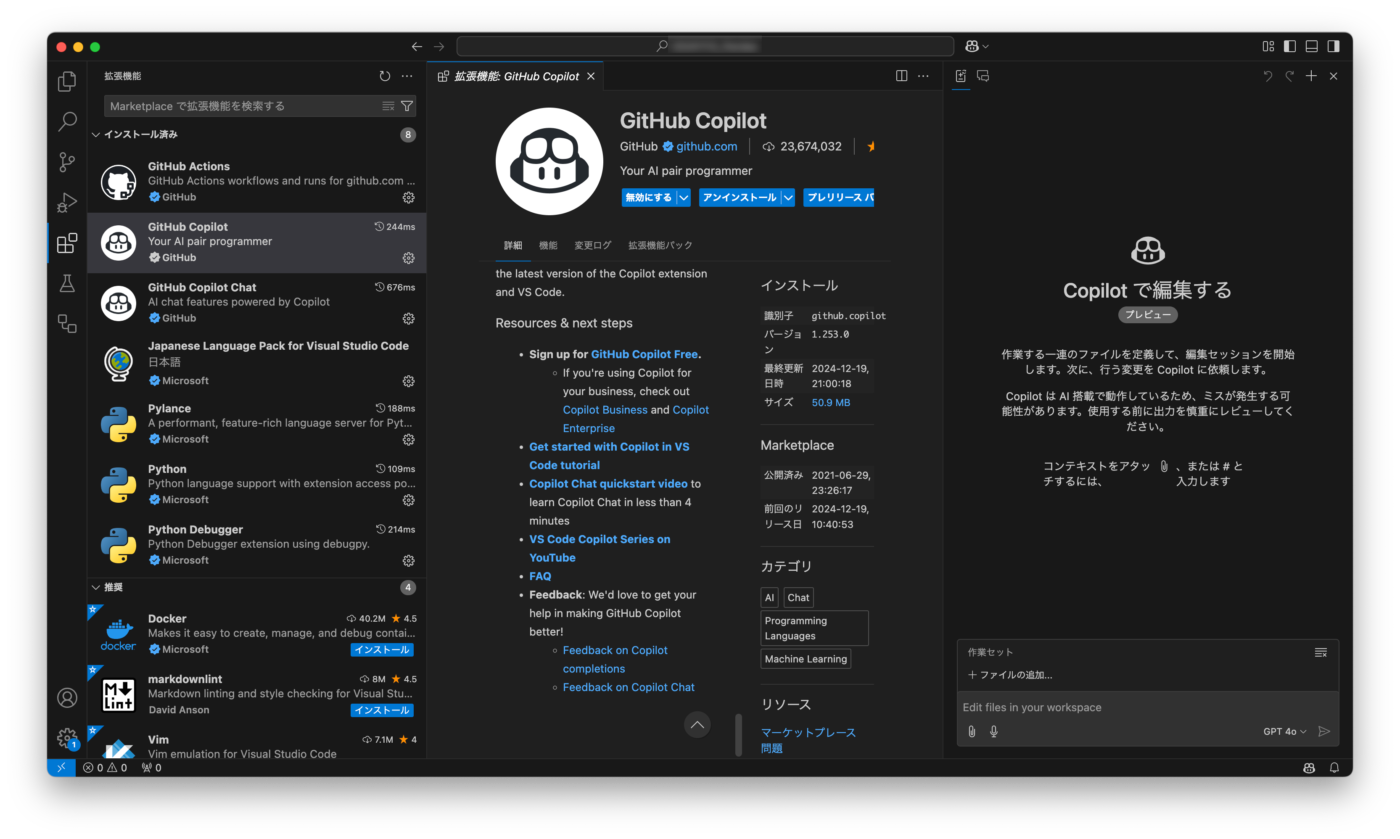The image size is (1400, 839).
Task: Close the GitHub Copilot editor tab
Action: (x=591, y=76)
